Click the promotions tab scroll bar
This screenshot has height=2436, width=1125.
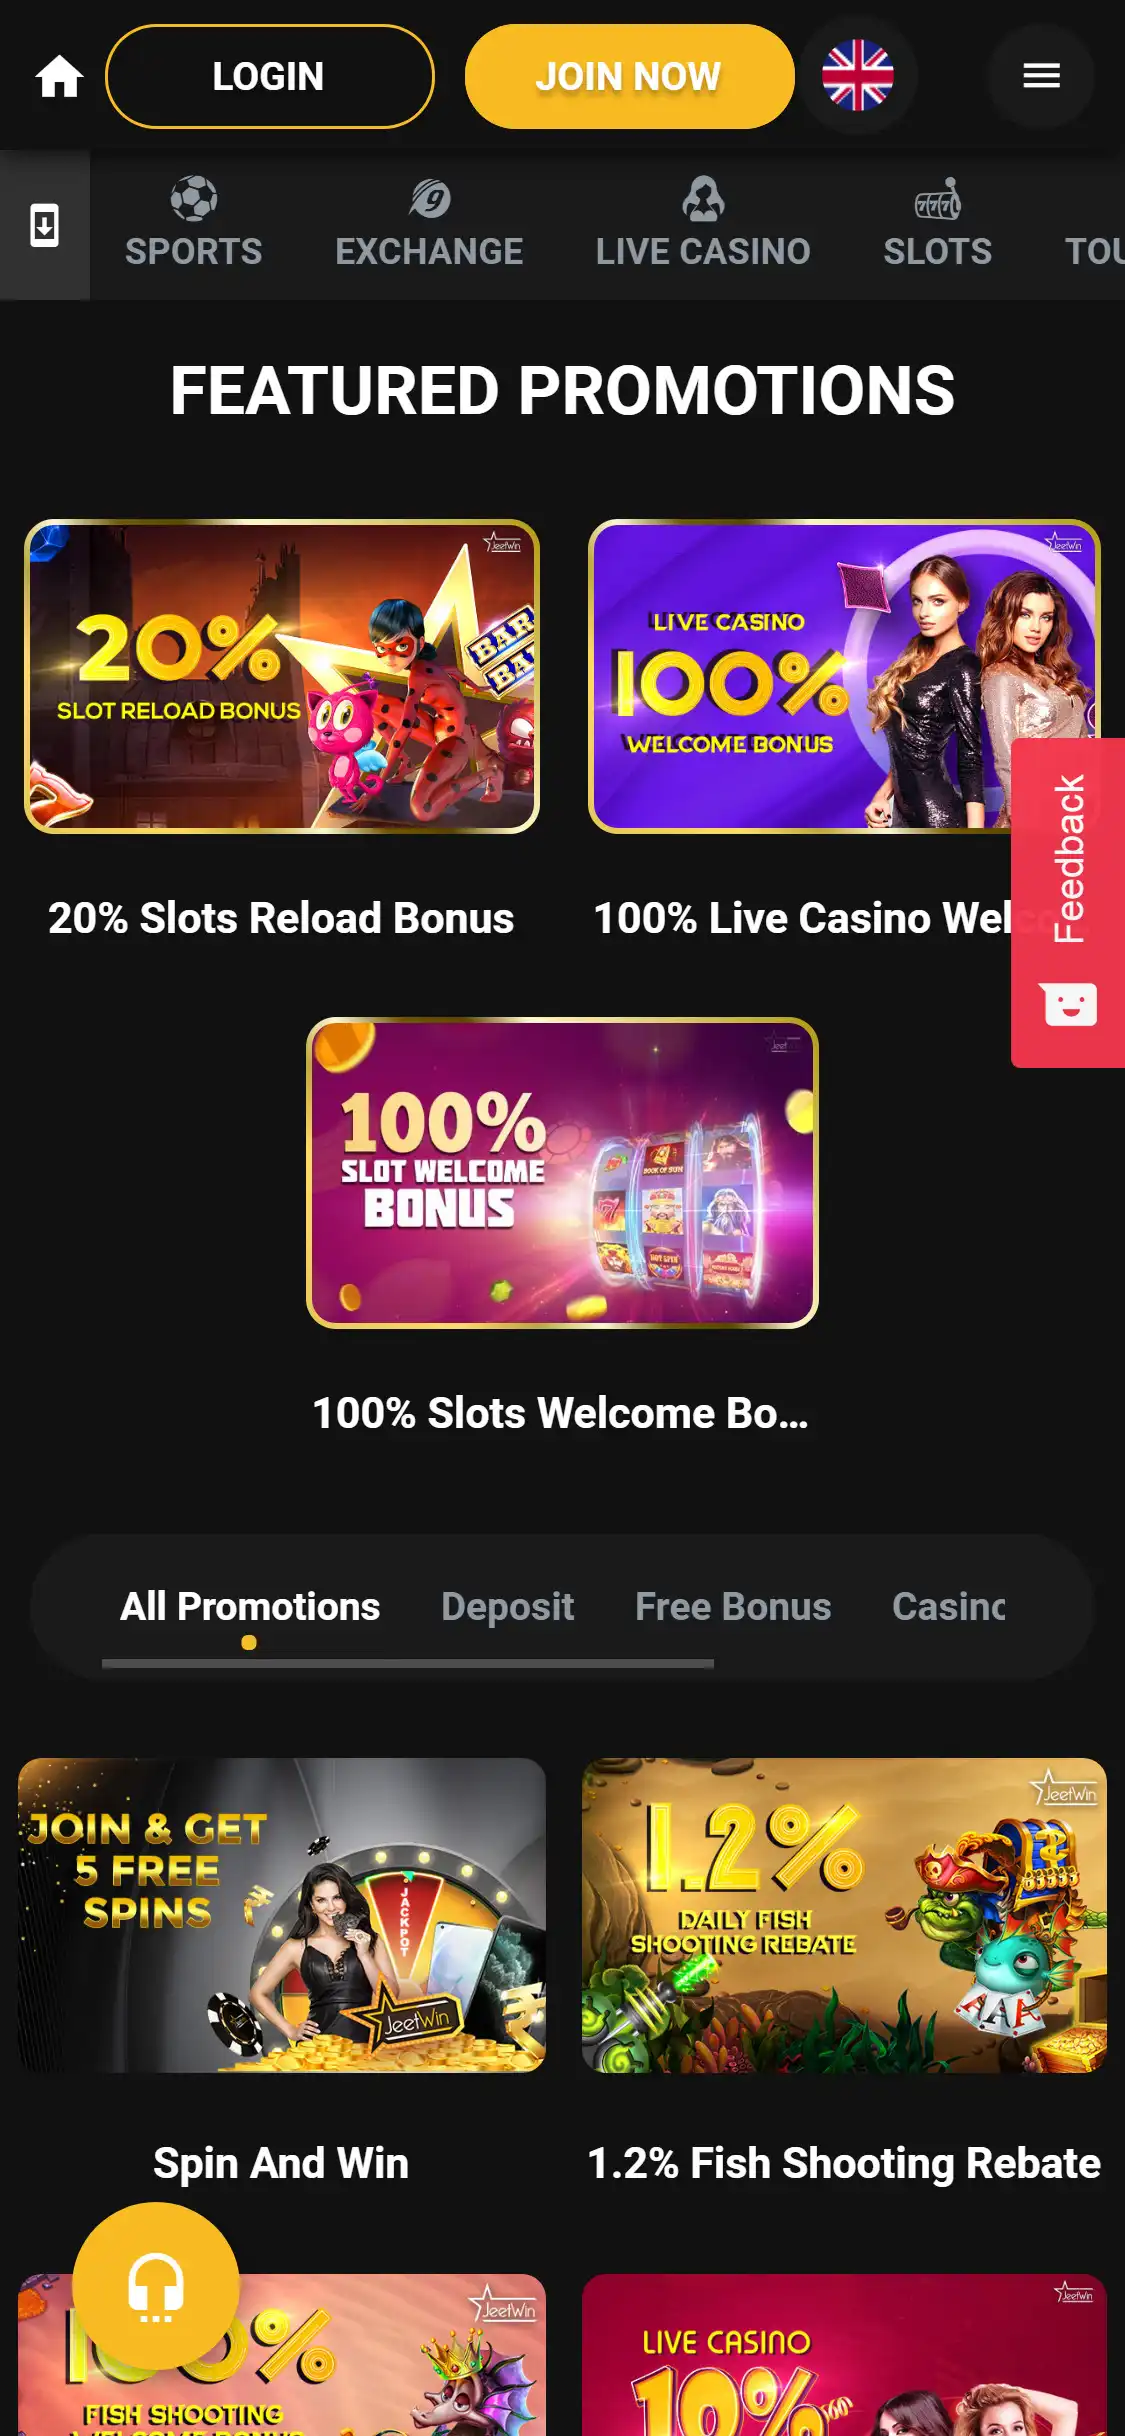point(408,1664)
